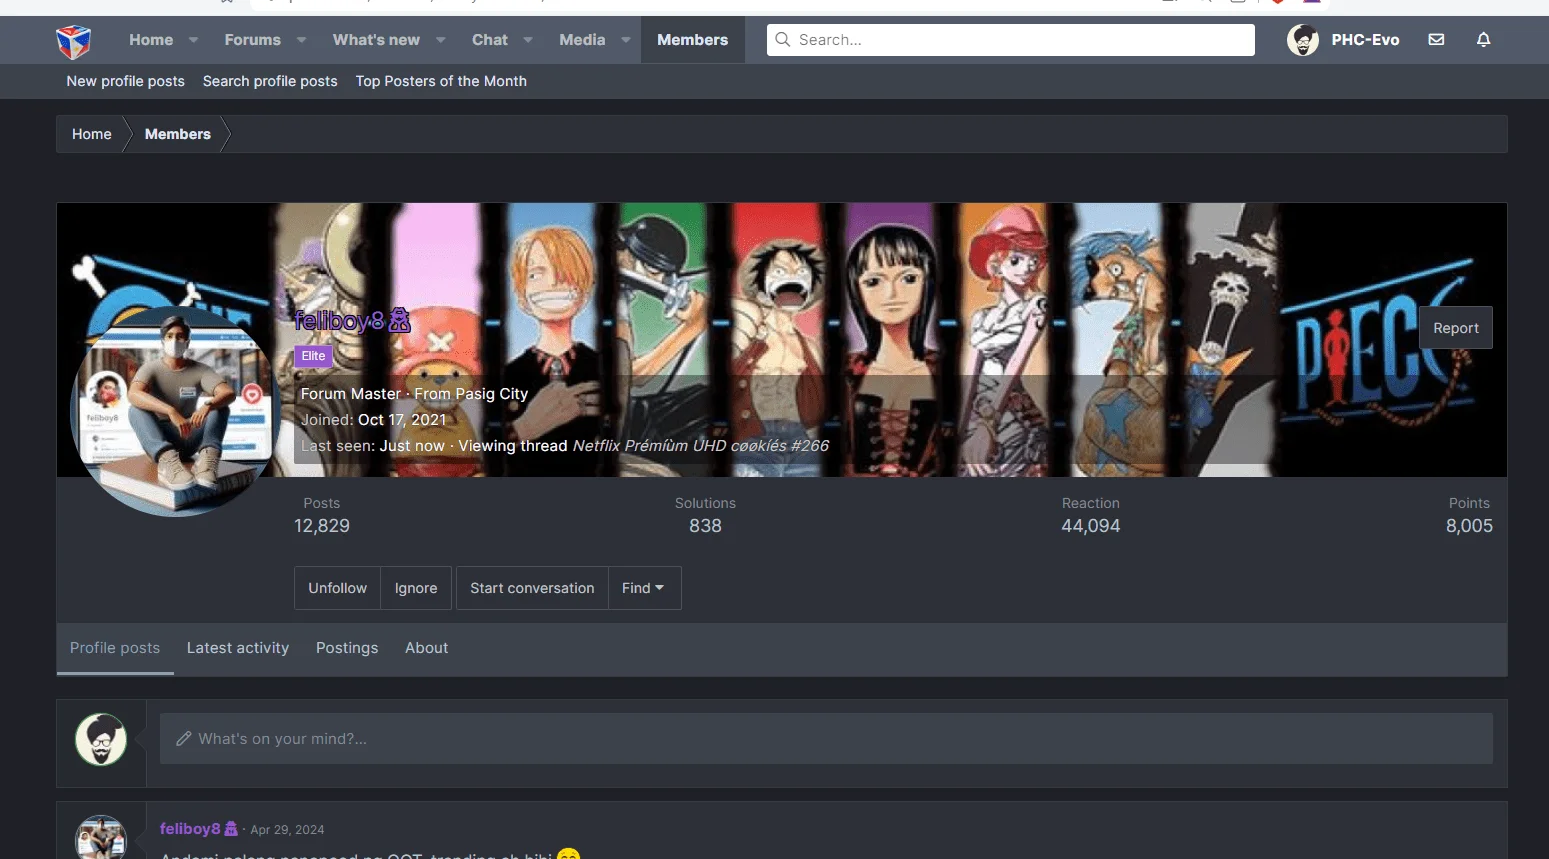The image size is (1549, 859).
Task: Open the inbox envelope icon
Action: (x=1436, y=40)
